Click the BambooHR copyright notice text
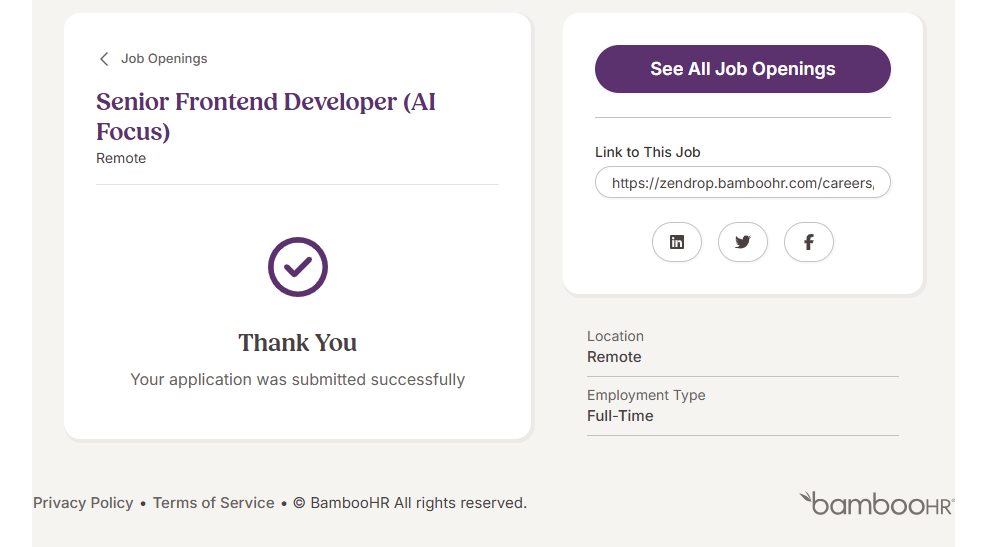 [410, 503]
